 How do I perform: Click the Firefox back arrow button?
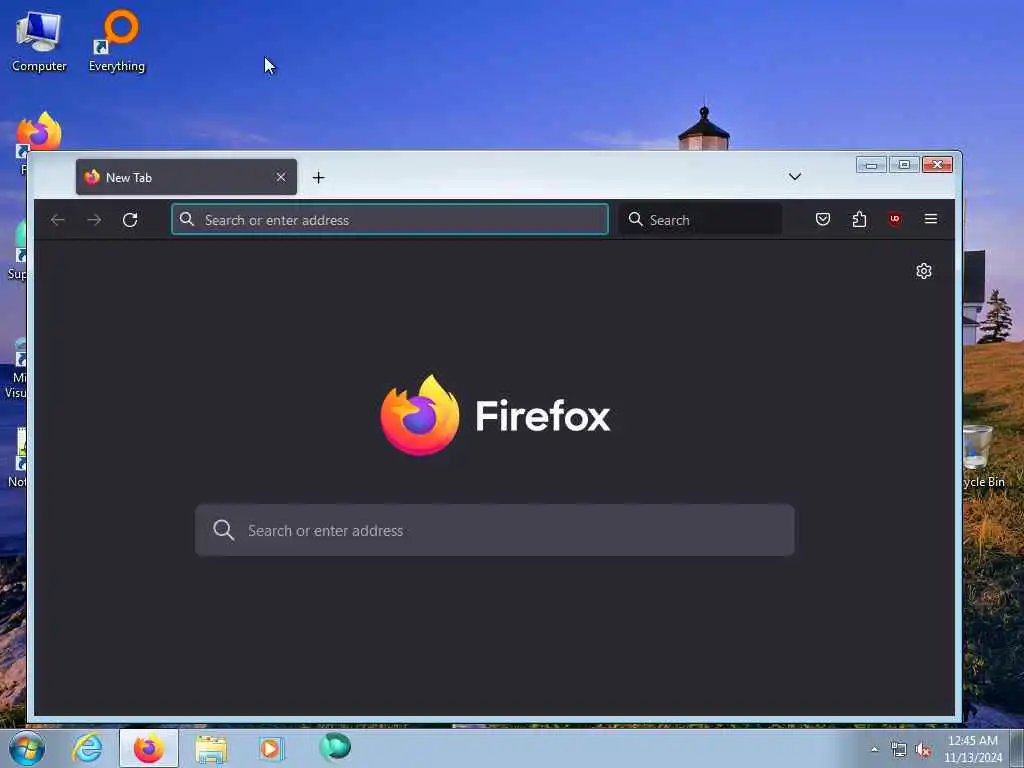click(x=57, y=220)
